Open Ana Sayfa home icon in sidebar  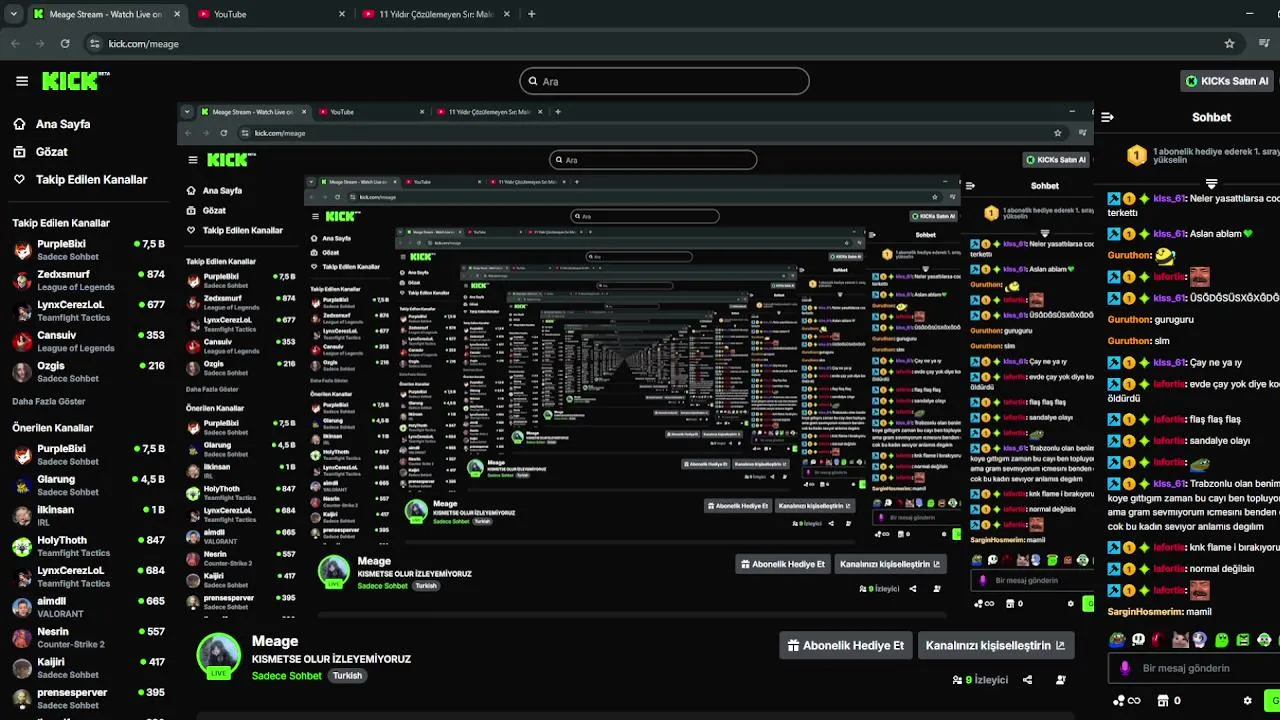click(x=19, y=124)
